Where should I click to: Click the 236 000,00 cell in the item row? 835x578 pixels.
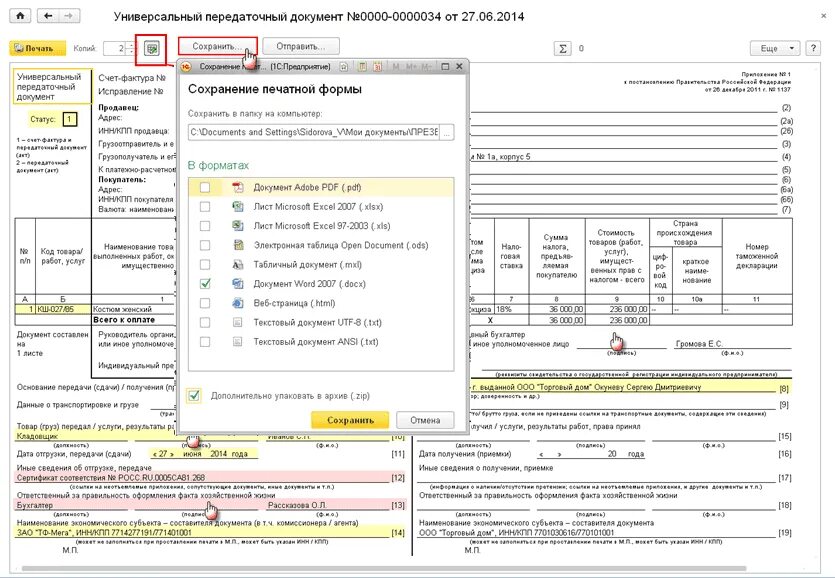pos(617,310)
